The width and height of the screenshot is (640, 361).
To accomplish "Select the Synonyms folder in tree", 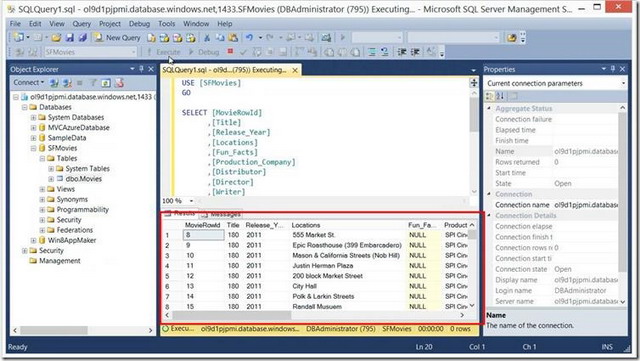I will (72, 199).
